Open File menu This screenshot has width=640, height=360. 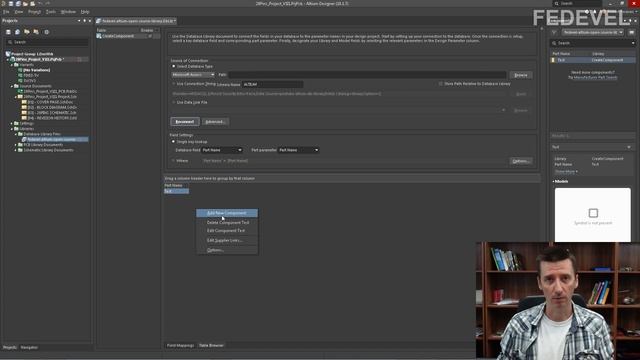point(6,12)
